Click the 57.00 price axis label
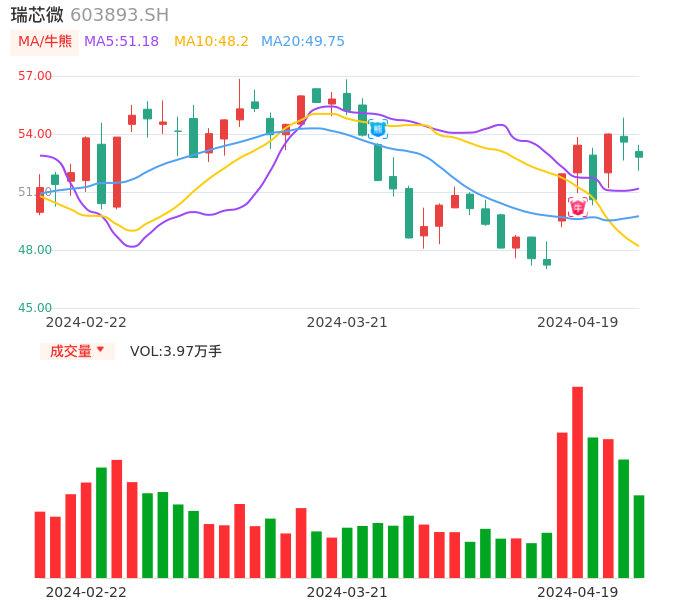The height and width of the screenshot is (606, 686). tap(35, 76)
